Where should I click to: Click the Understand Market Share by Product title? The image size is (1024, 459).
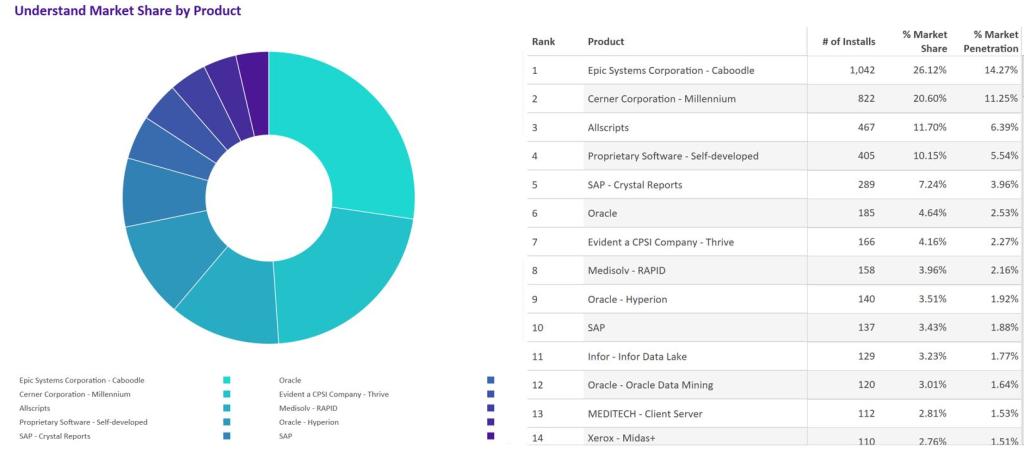128,10
